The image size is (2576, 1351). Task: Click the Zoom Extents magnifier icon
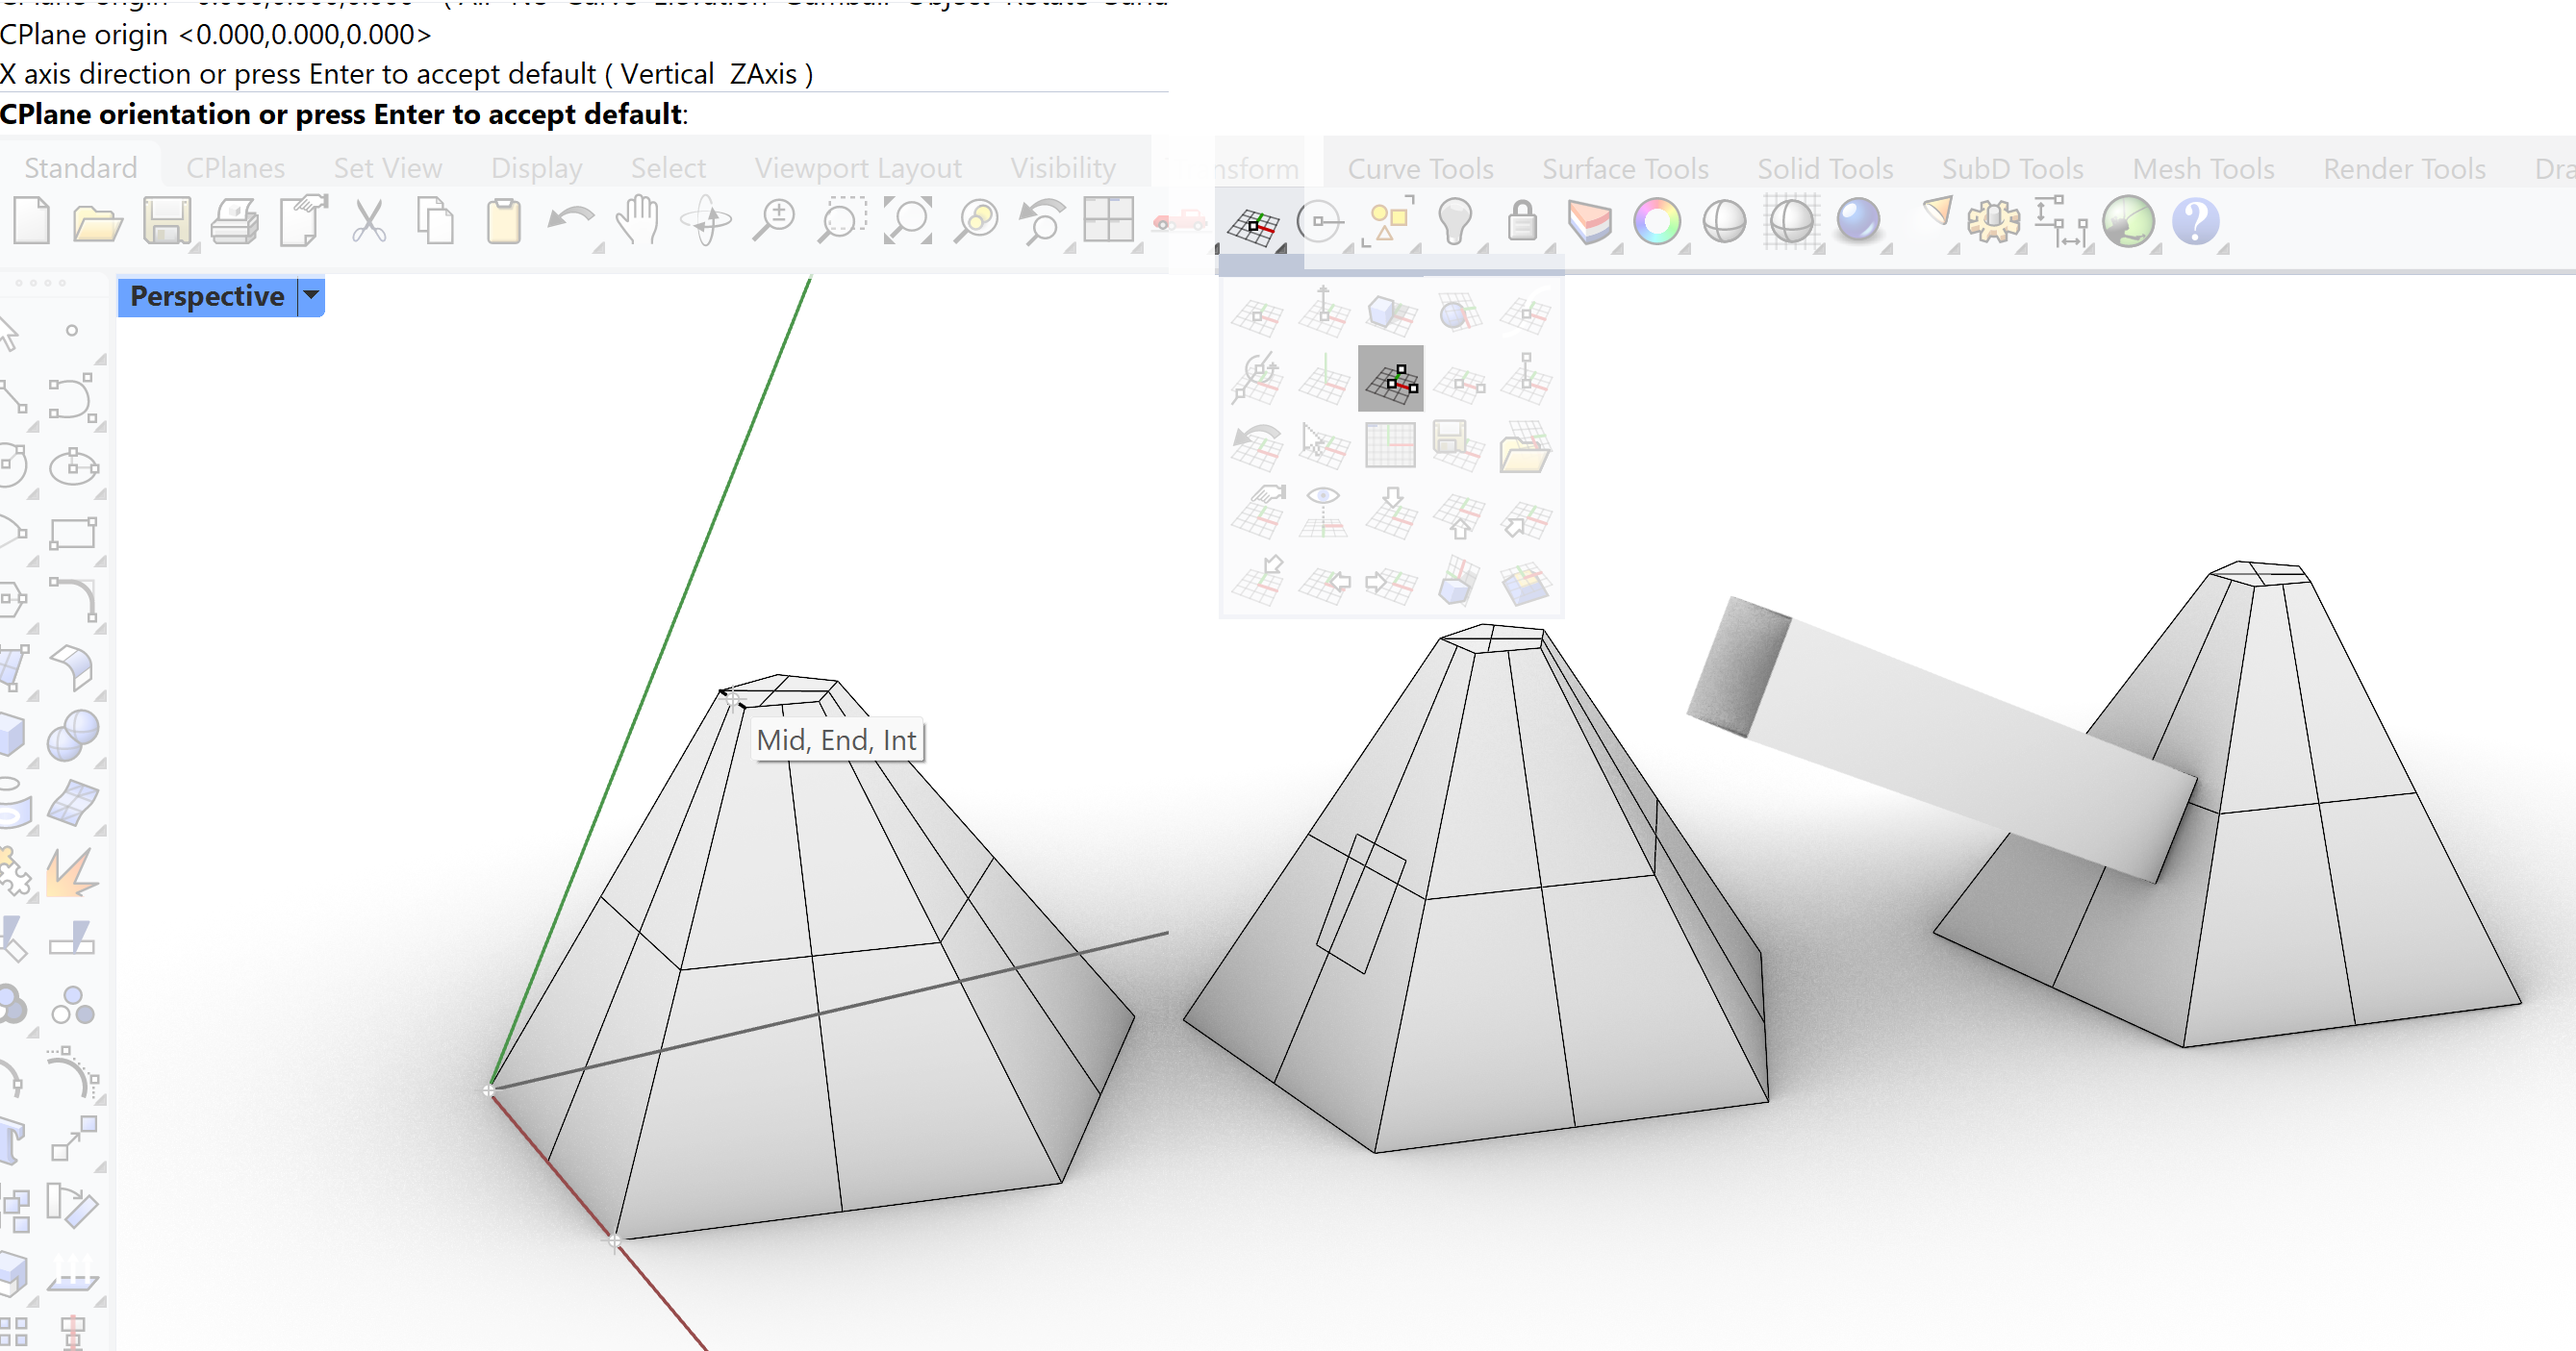point(908,222)
